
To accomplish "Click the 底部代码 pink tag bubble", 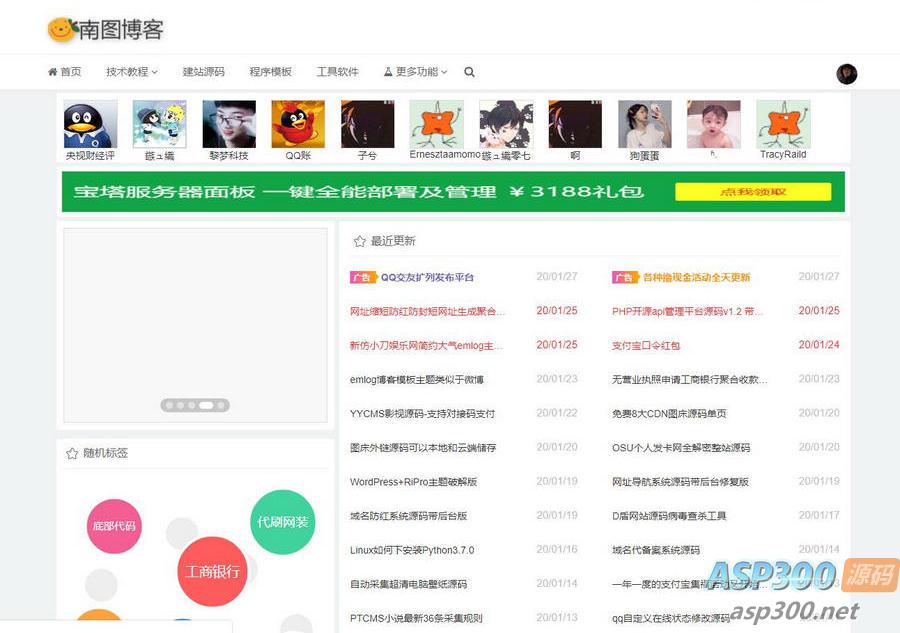I will (x=114, y=526).
